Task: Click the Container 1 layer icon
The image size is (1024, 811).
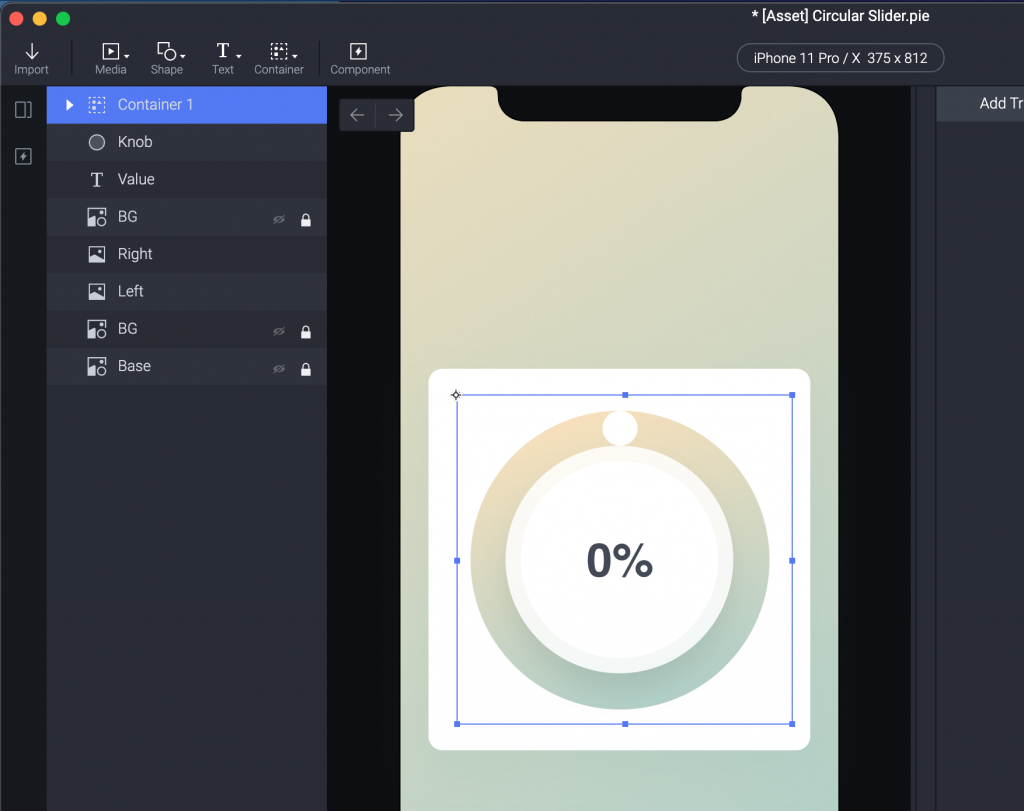Action: pyautogui.click(x=97, y=104)
